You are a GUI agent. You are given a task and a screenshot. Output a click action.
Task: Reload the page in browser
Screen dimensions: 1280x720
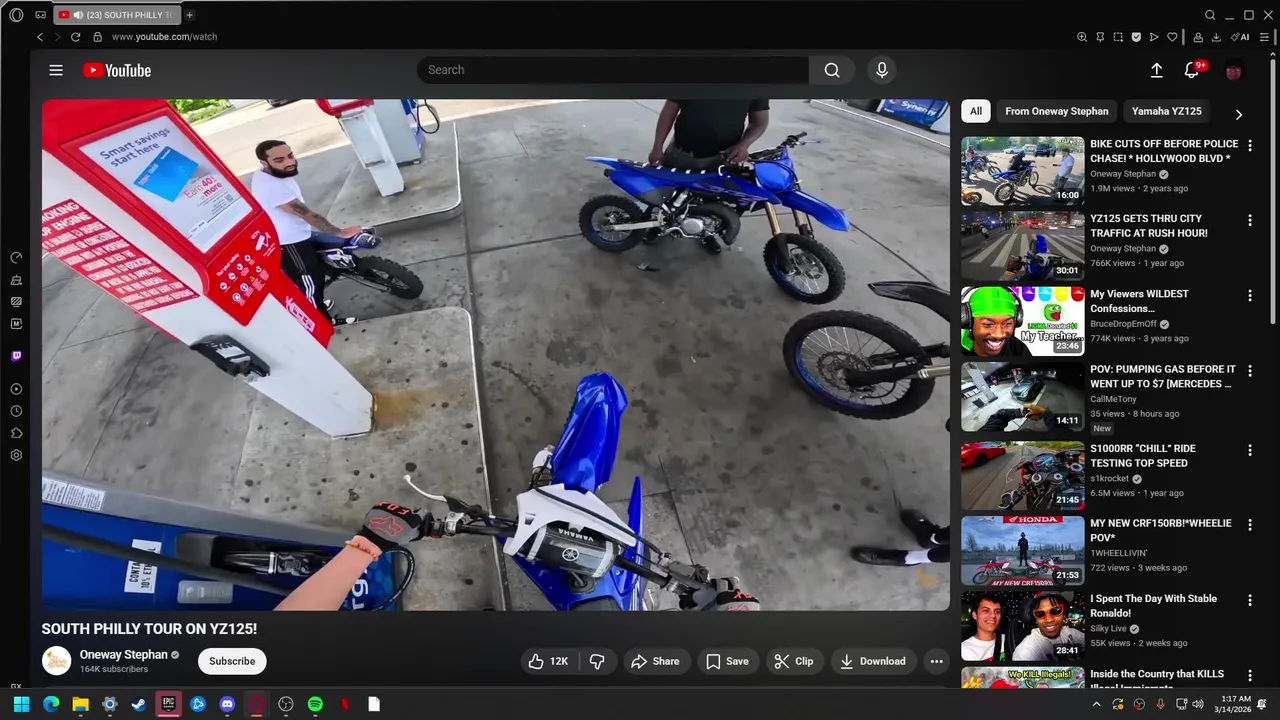click(x=75, y=37)
